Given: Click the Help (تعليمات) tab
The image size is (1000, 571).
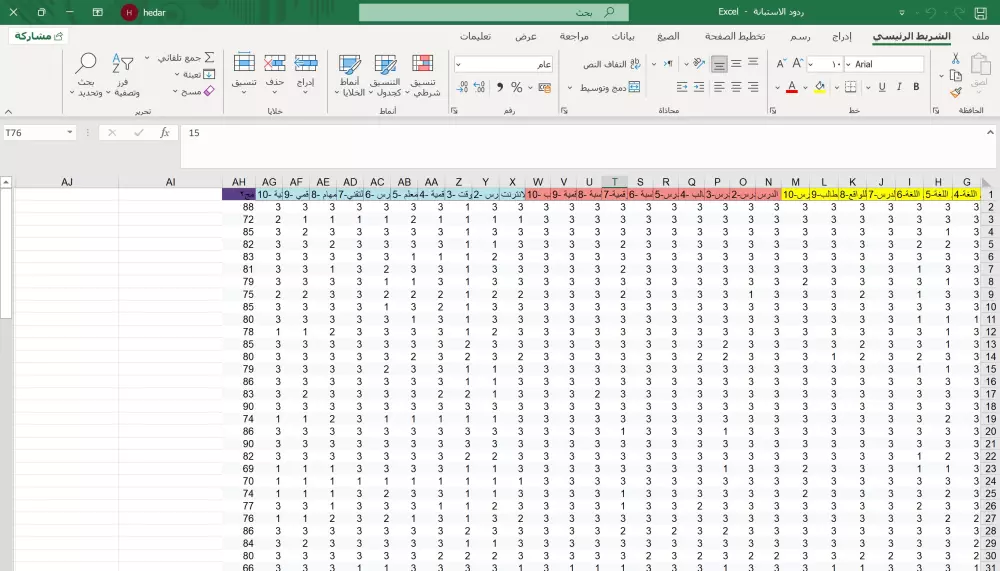Looking at the screenshot, I should (x=475, y=36).
